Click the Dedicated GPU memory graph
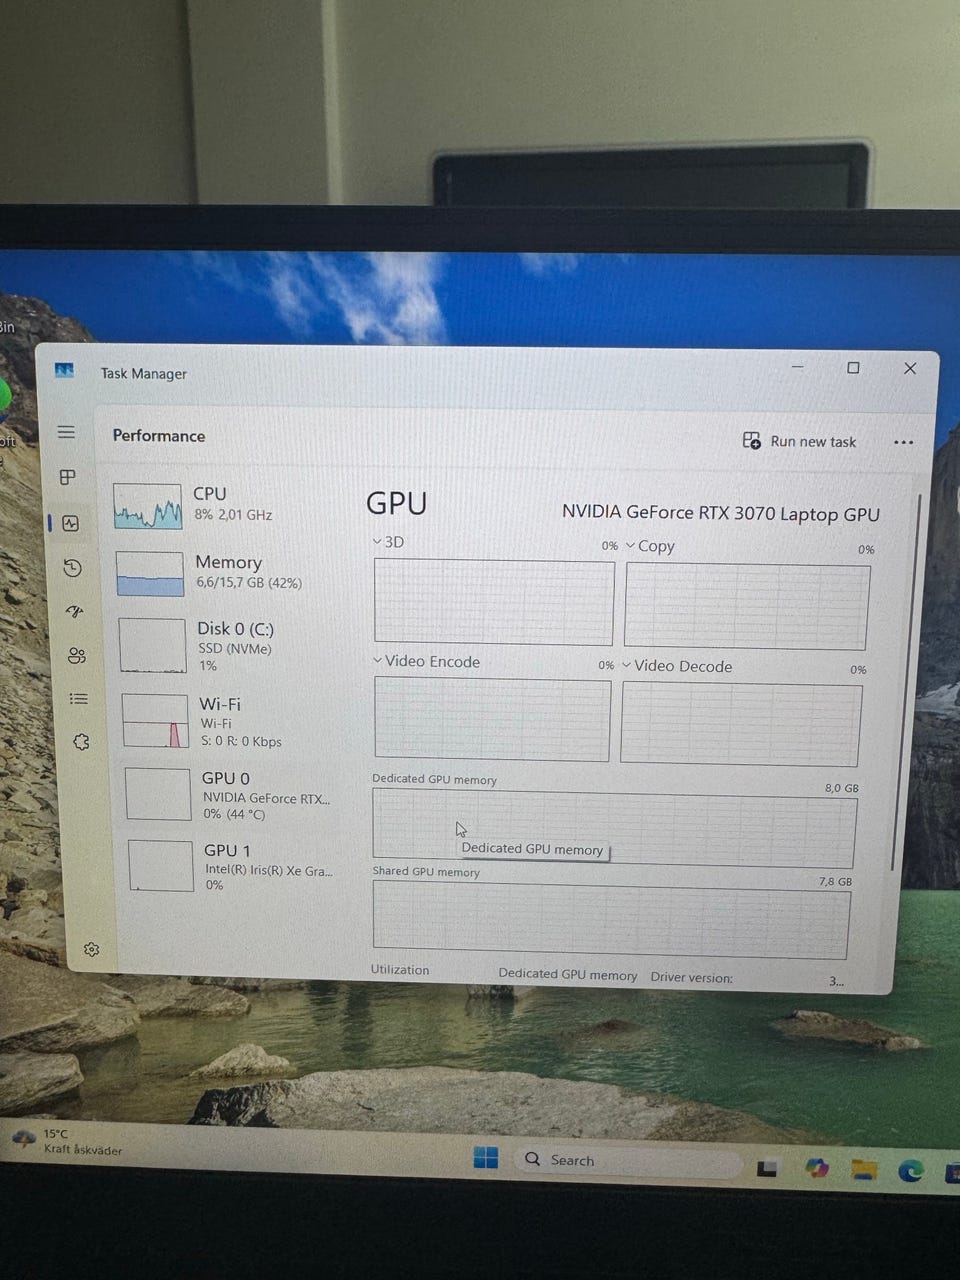The width and height of the screenshot is (960, 1280). click(614, 827)
